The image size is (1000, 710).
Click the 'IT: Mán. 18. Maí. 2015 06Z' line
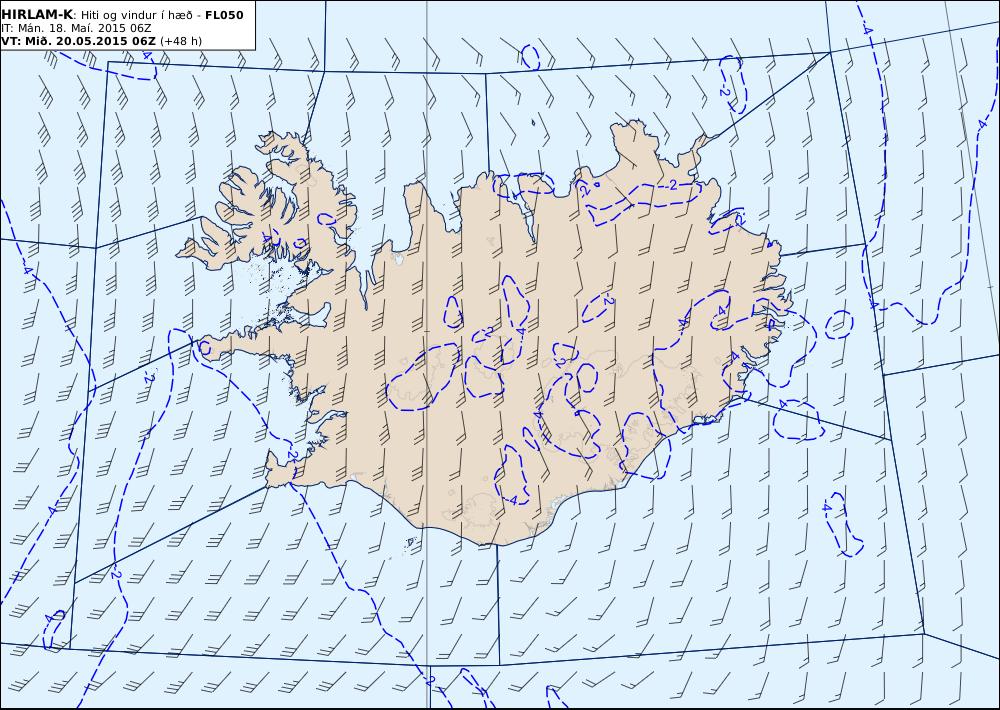pyautogui.click(x=76, y=28)
